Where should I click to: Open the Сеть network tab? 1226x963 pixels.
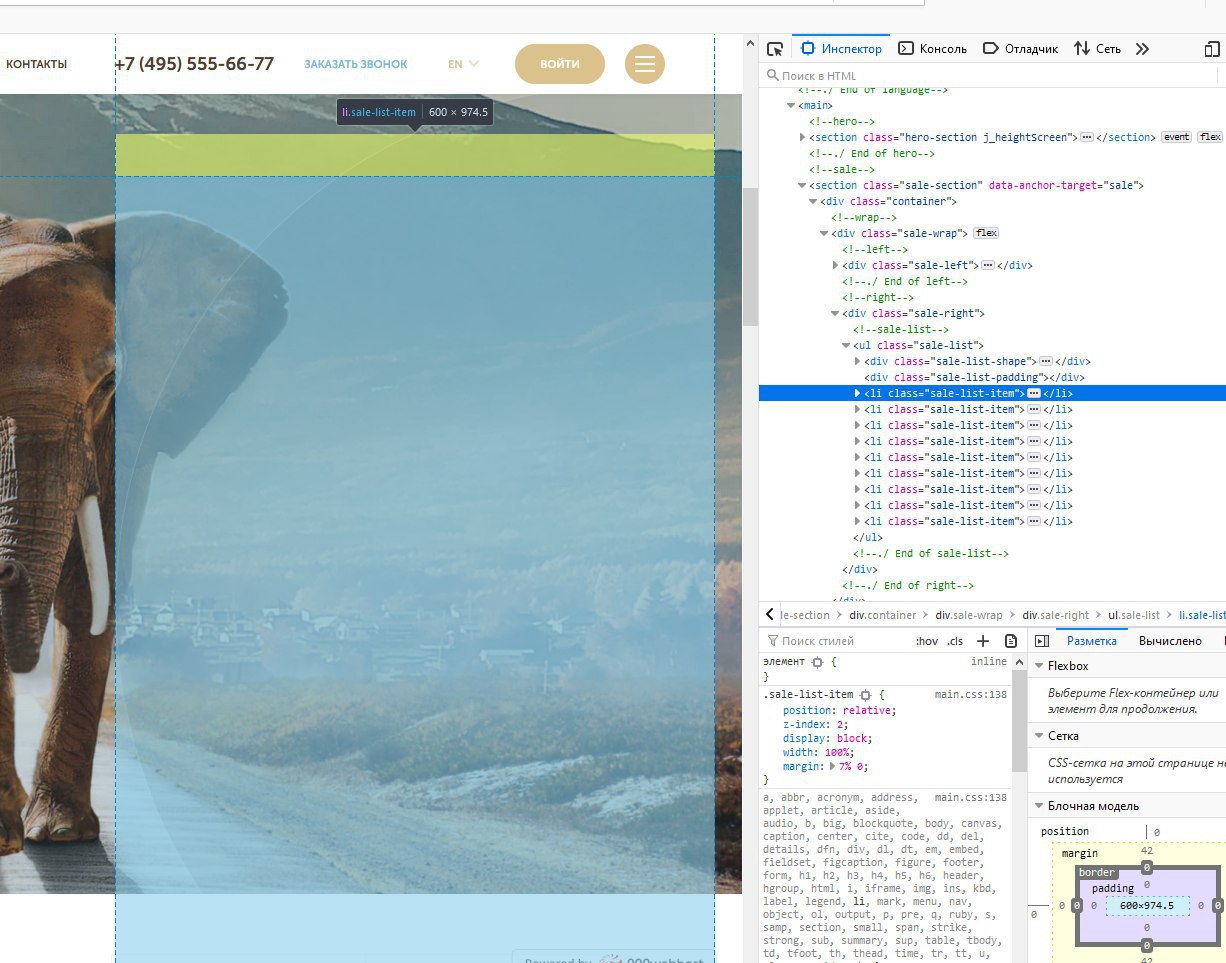pyautogui.click(x=1097, y=48)
